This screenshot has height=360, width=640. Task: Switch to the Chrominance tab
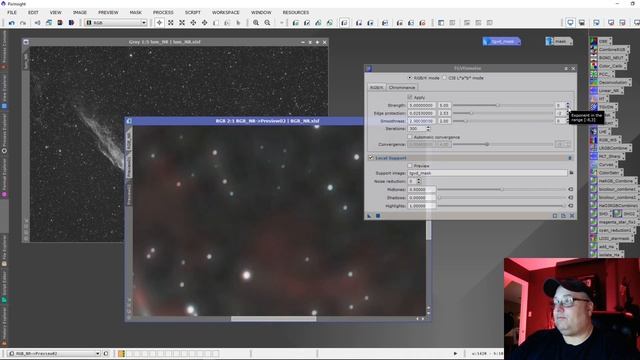[x=402, y=87]
